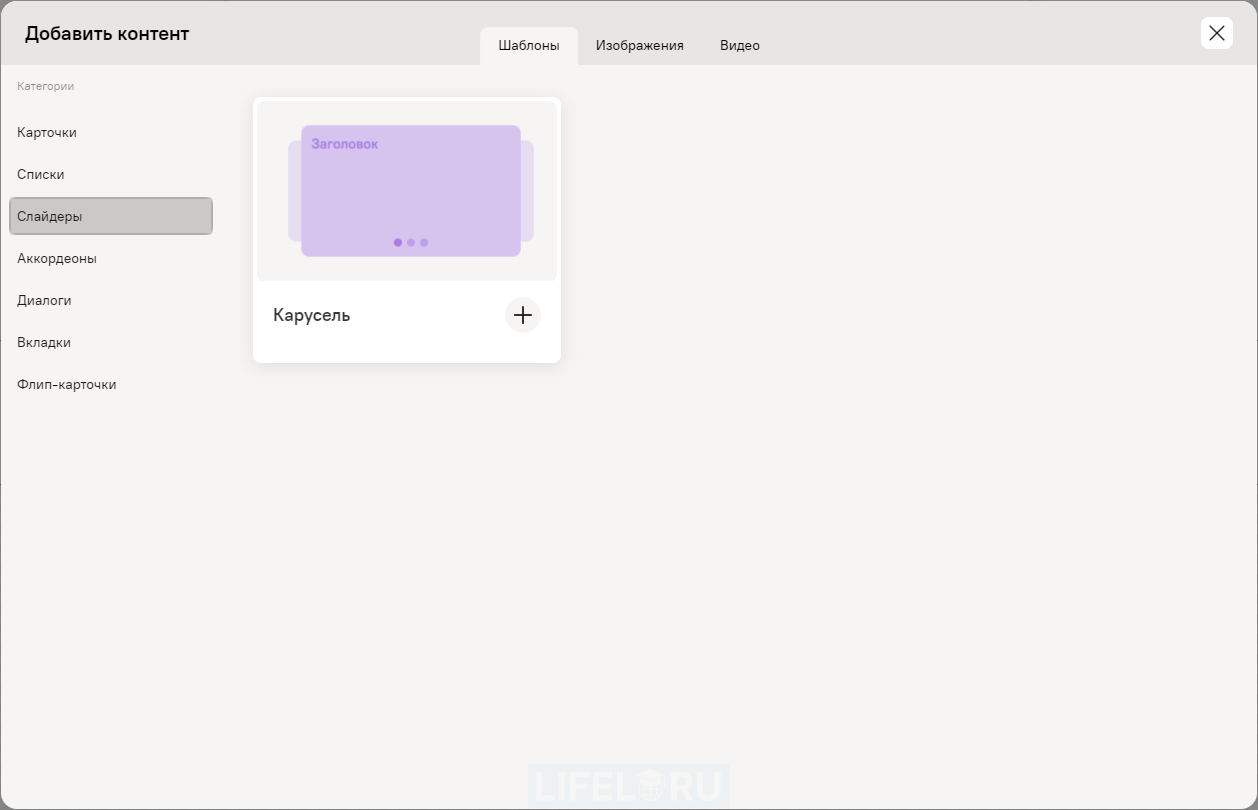Open the Видео tab
Viewport: 1258px width, 810px height.
tap(740, 46)
